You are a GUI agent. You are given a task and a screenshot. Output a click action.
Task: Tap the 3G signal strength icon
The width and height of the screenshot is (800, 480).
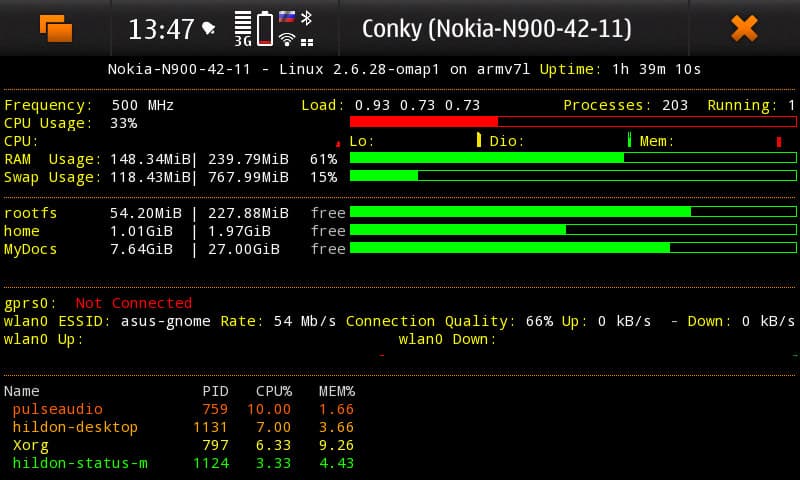pos(243,29)
